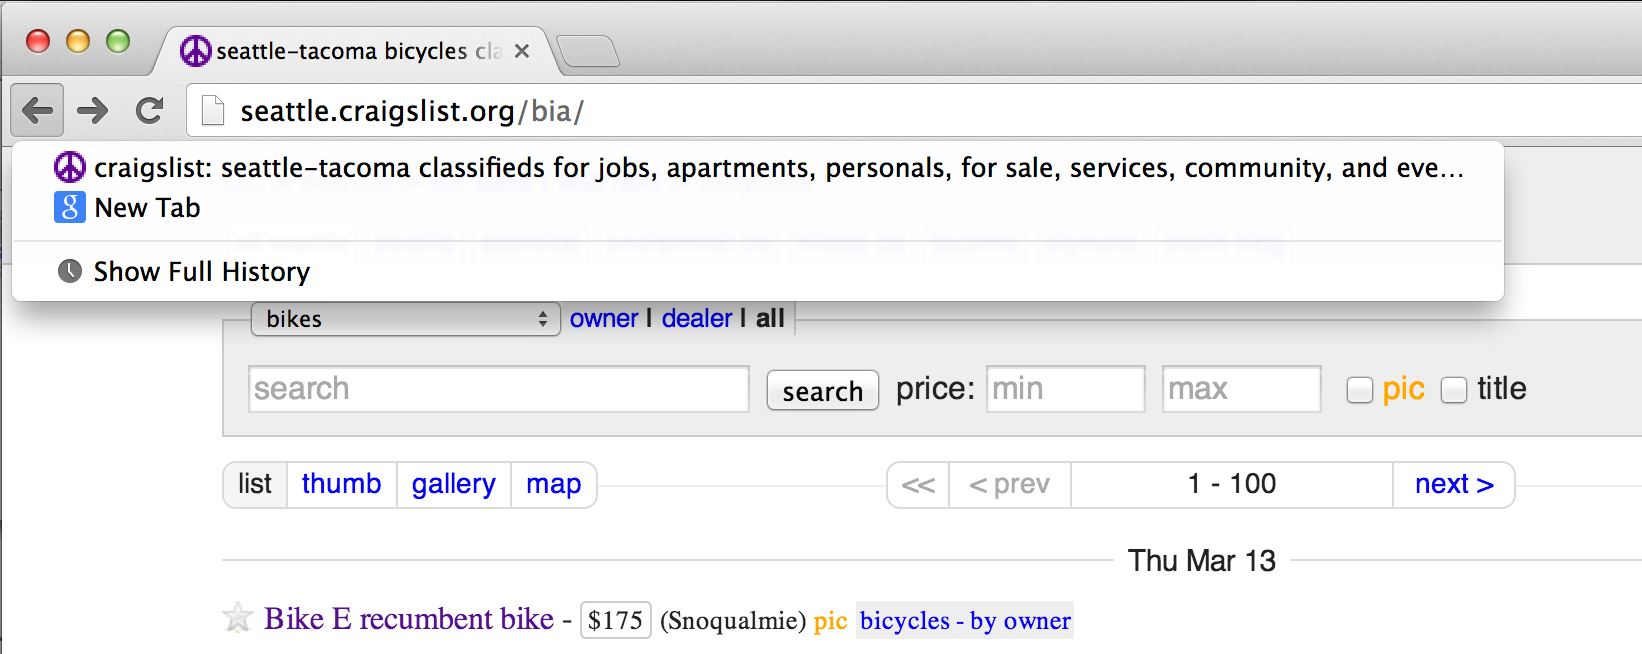This screenshot has width=1642, height=654.
Task: Click the browser forward arrow button
Action: tap(93, 110)
